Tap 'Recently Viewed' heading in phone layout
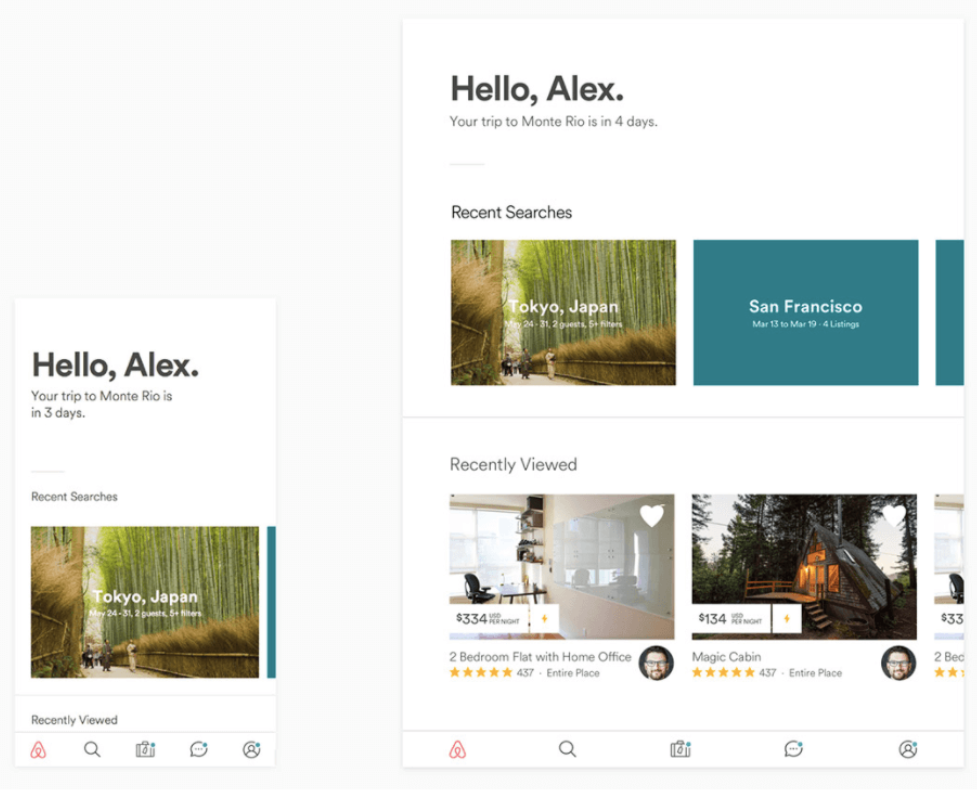This screenshot has width=977, height=791. 74,720
